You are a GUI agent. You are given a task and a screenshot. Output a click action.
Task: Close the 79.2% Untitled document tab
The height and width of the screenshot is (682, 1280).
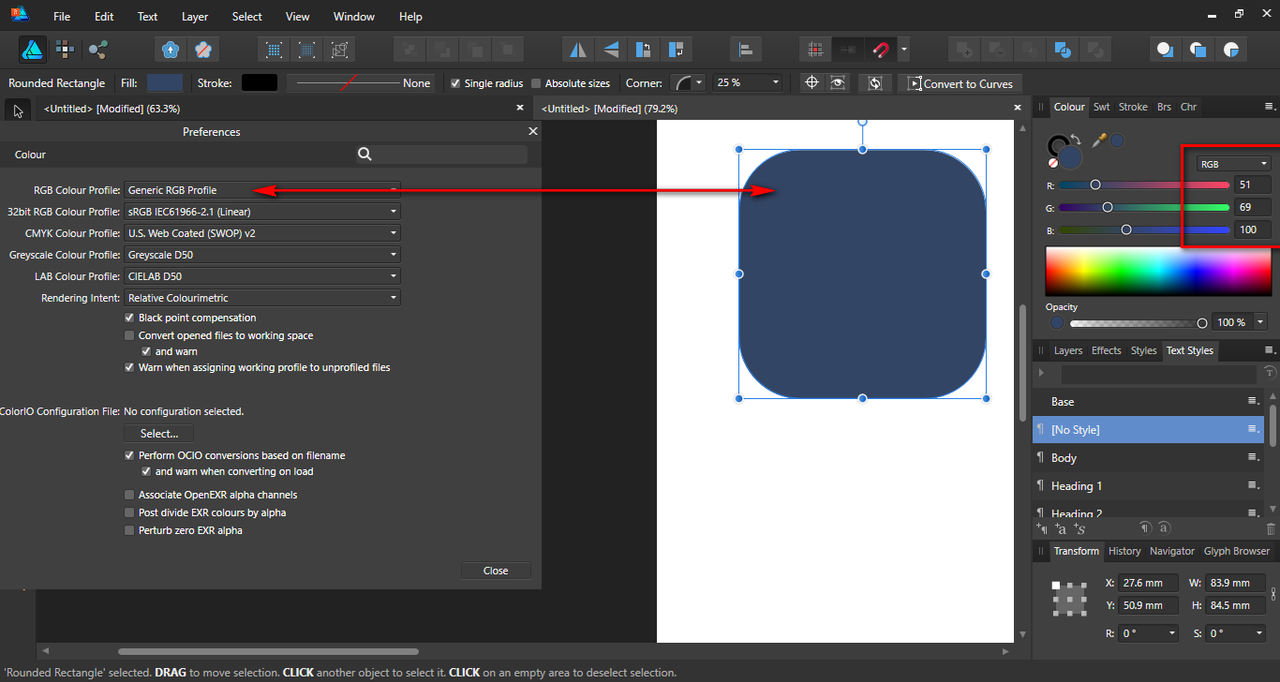[x=1019, y=108]
